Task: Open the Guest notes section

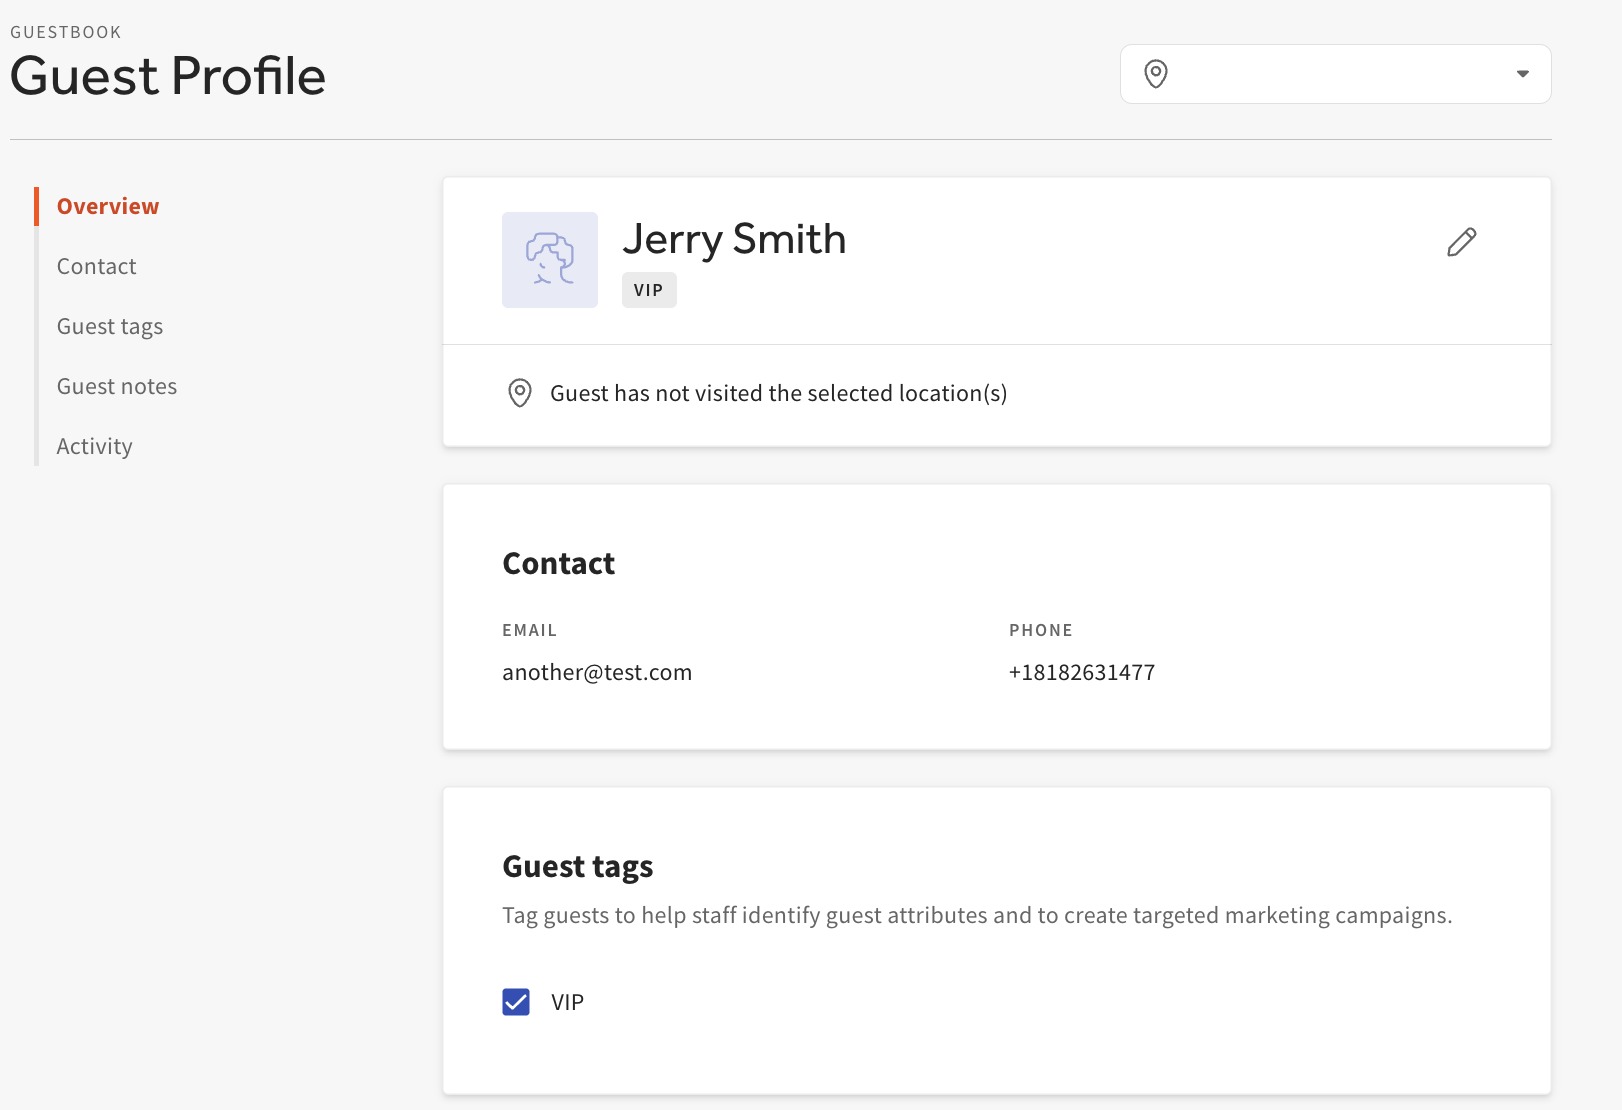Action: [116, 386]
